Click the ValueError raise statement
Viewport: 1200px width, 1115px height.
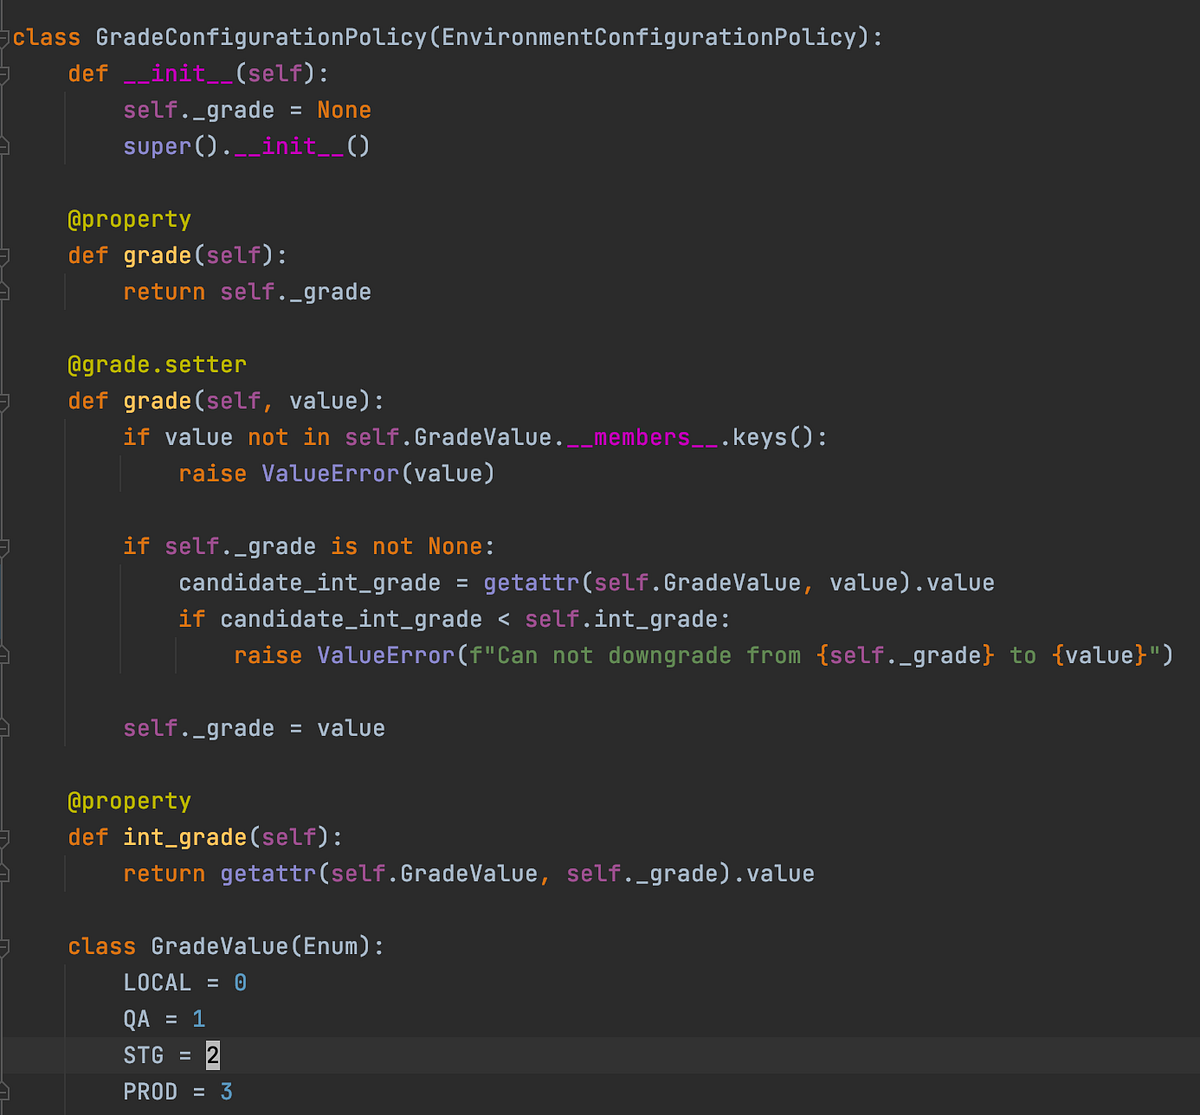click(x=335, y=473)
